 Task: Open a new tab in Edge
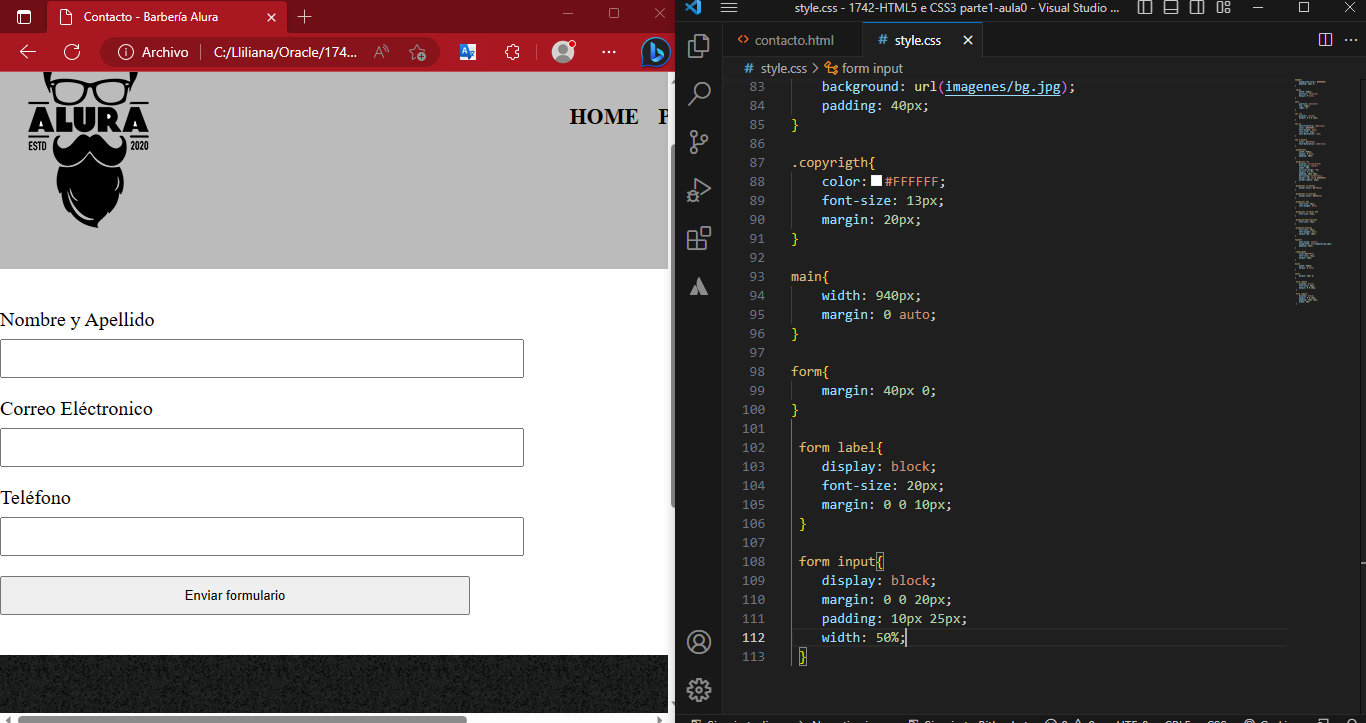(305, 17)
